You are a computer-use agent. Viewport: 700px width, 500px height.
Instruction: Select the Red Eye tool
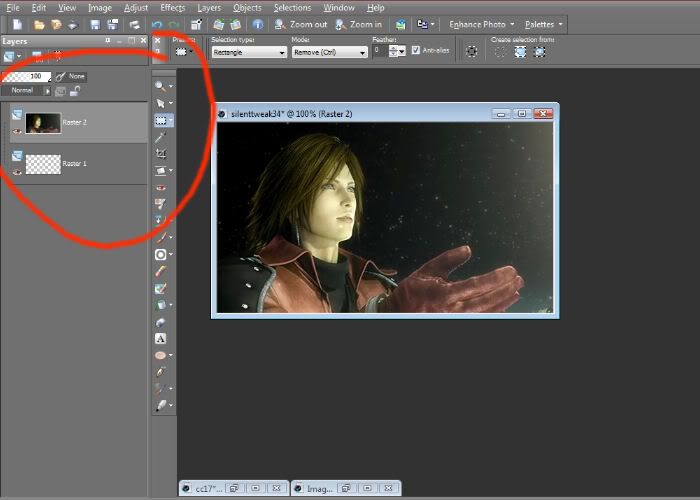tap(161, 188)
